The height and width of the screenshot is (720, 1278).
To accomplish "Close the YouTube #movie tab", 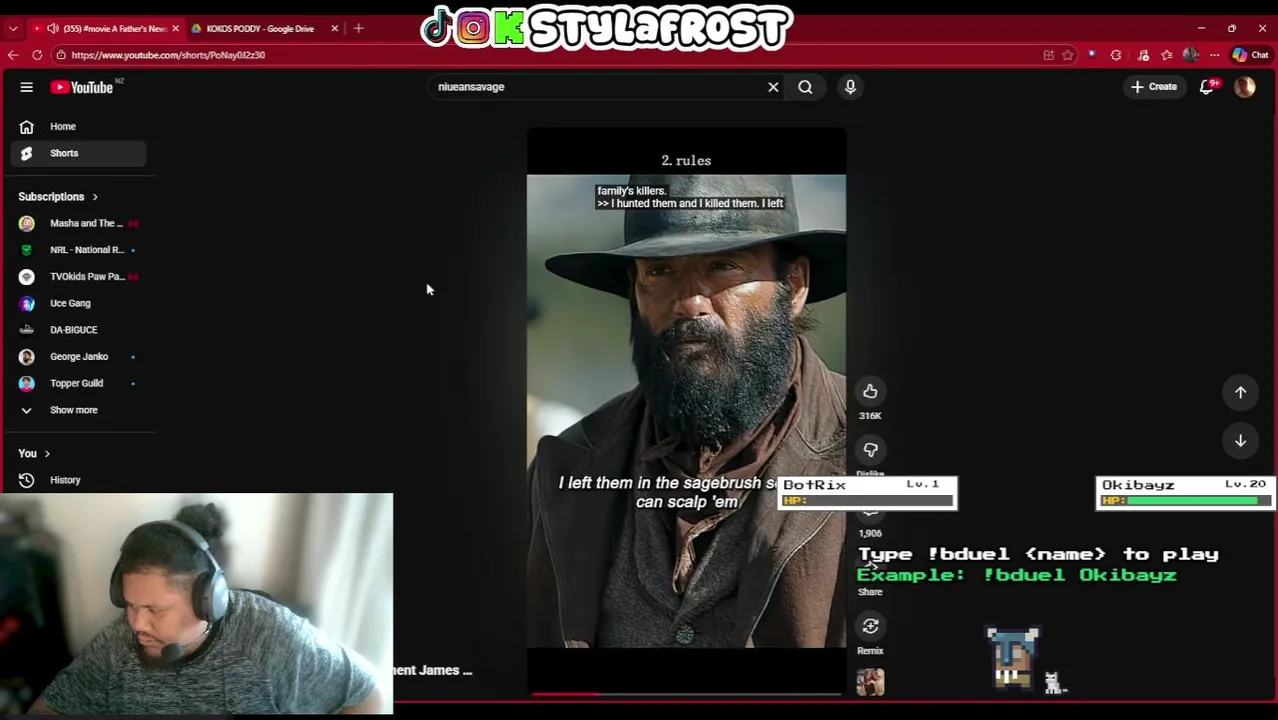I will pos(175,28).
